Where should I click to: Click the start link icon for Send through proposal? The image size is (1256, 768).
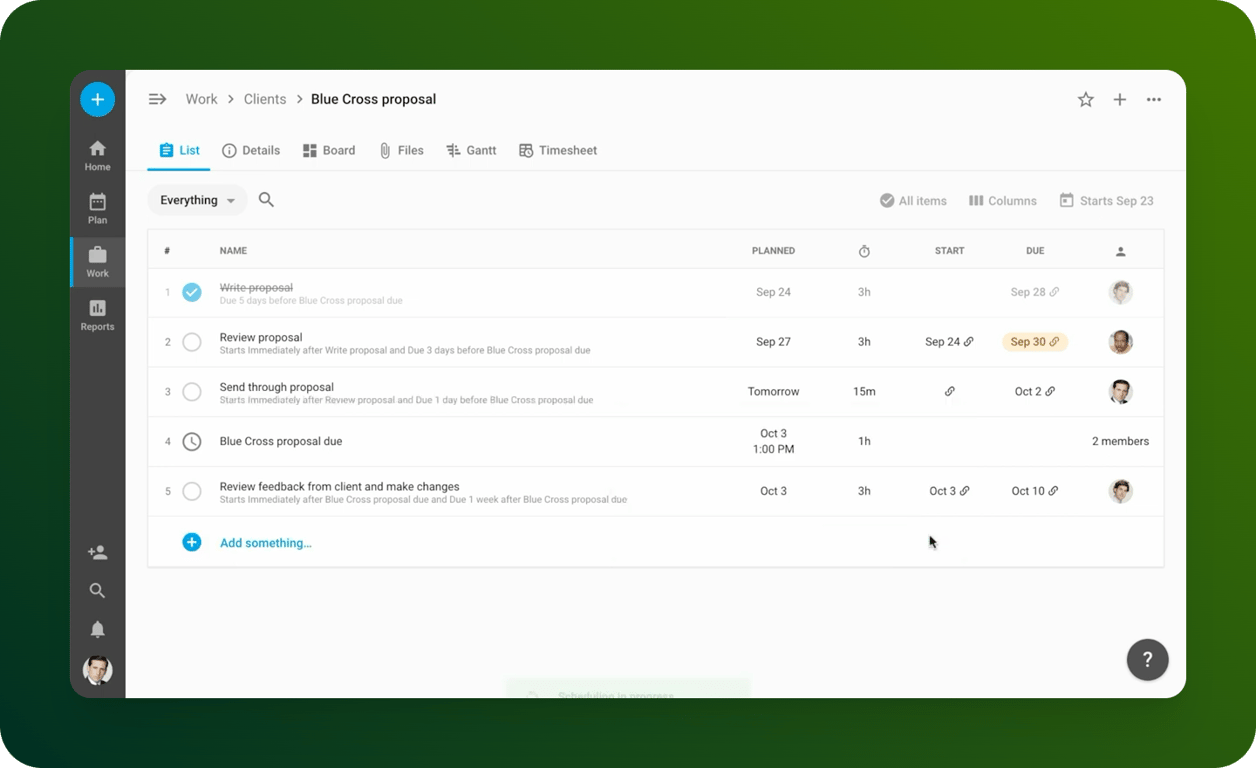pyautogui.click(x=949, y=392)
